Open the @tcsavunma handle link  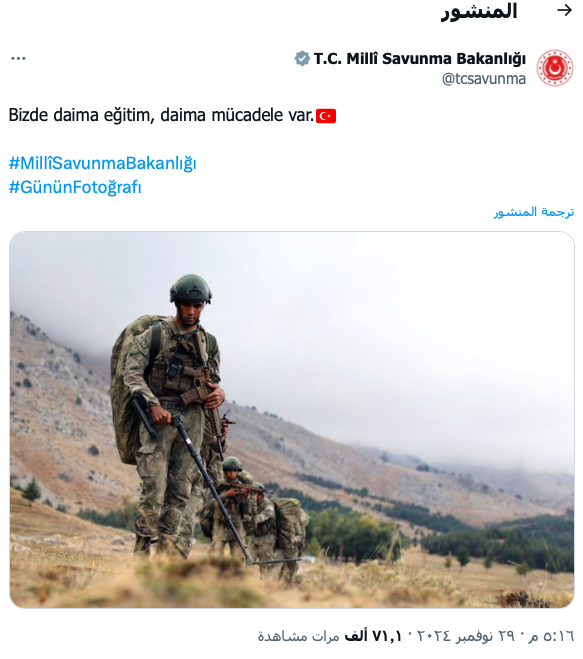pos(484,79)
